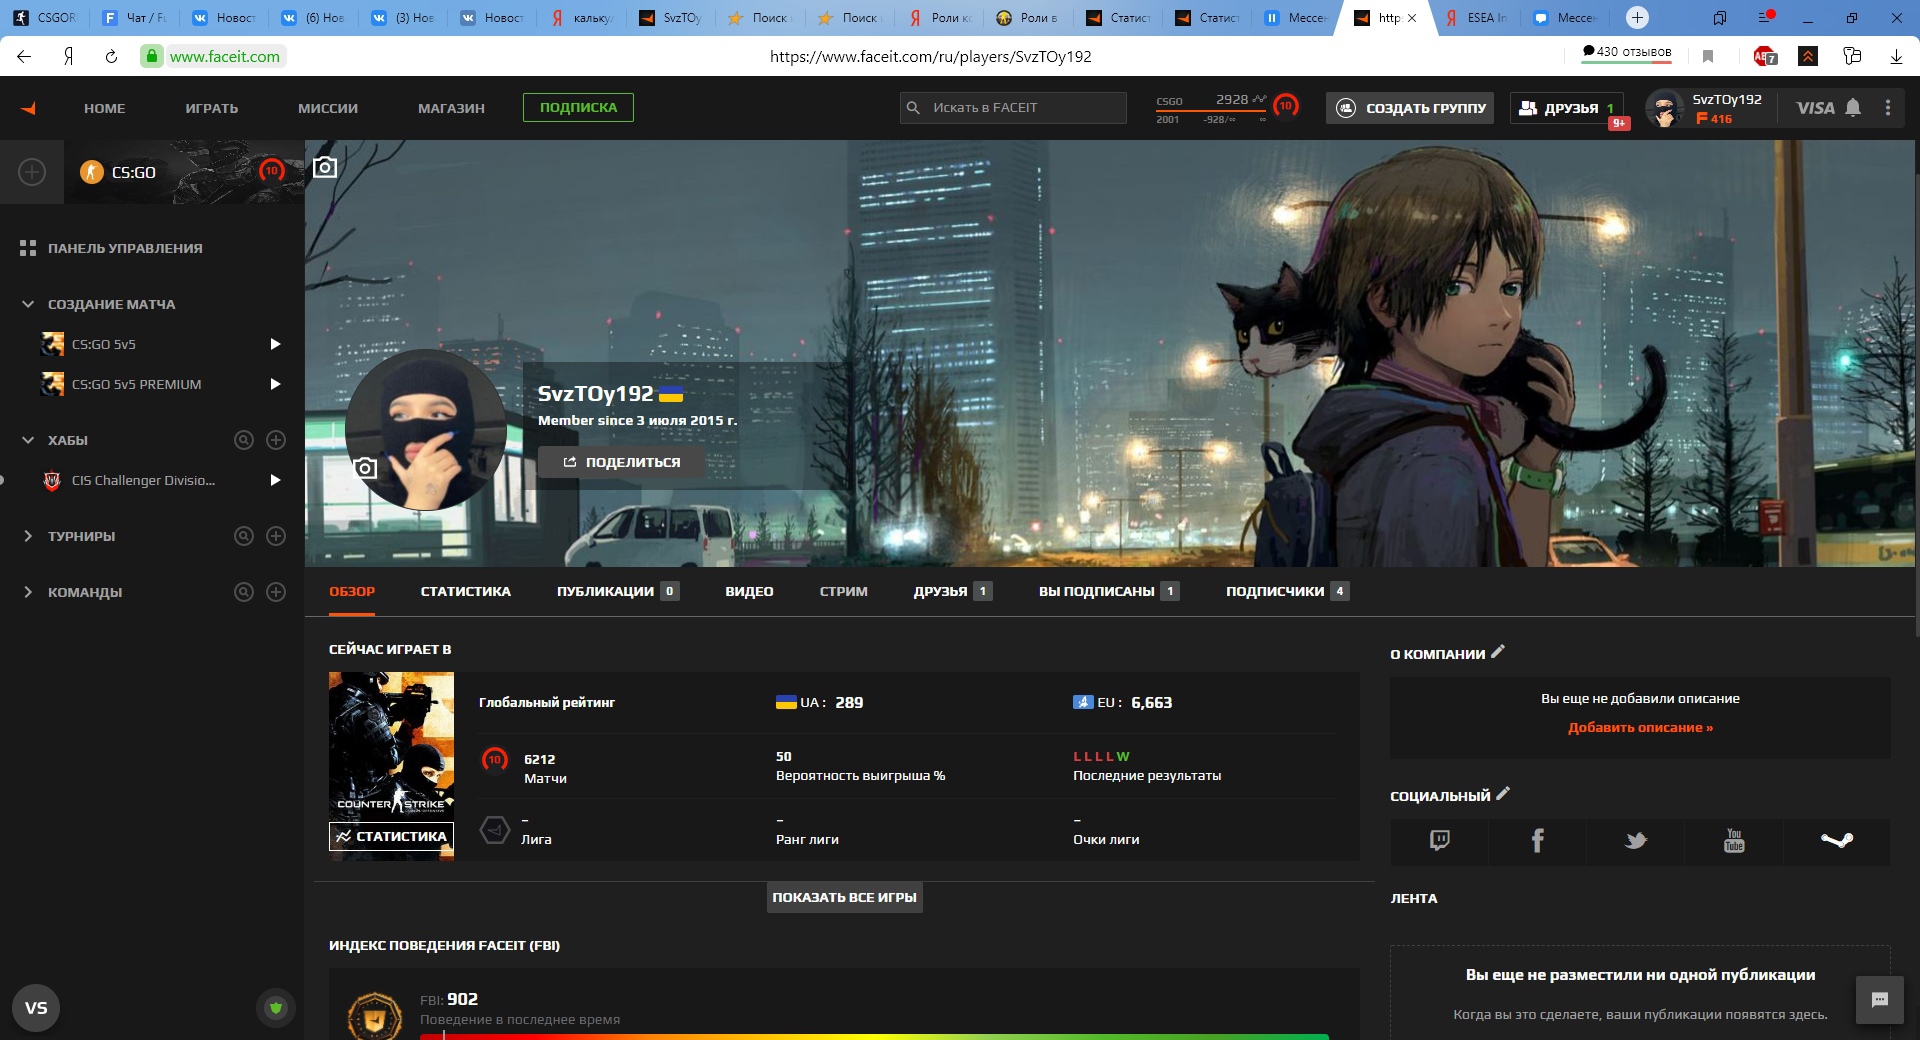This screenshot has height=1040, width=1920.
Task: Add a tournament in ТУРНИРЫ row
Action: (276, 536)
